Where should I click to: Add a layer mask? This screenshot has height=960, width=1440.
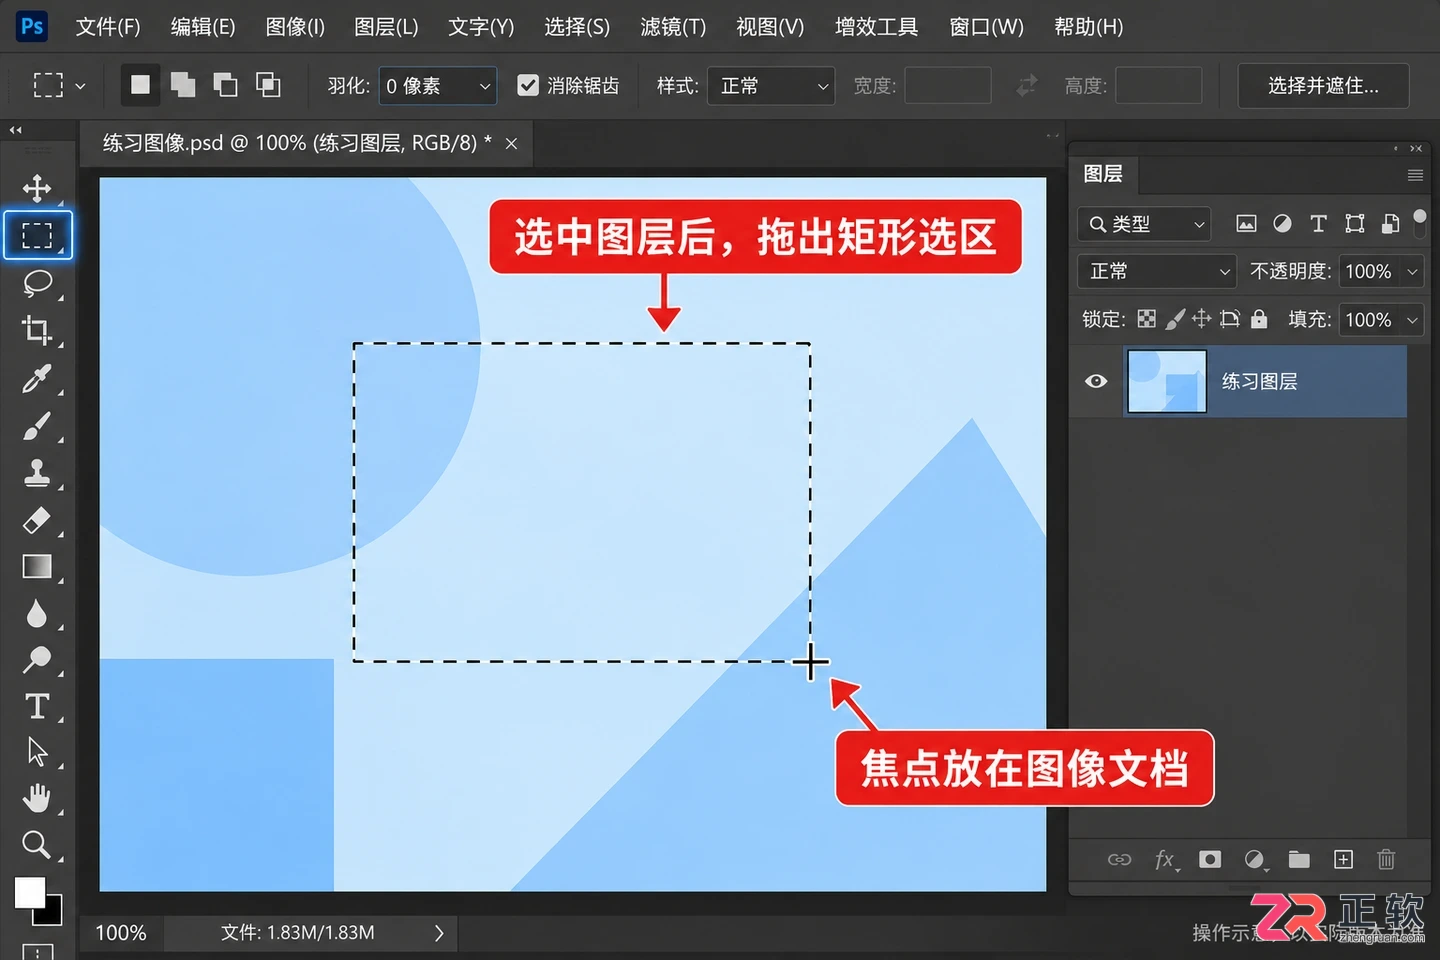tap(1210, 859)
